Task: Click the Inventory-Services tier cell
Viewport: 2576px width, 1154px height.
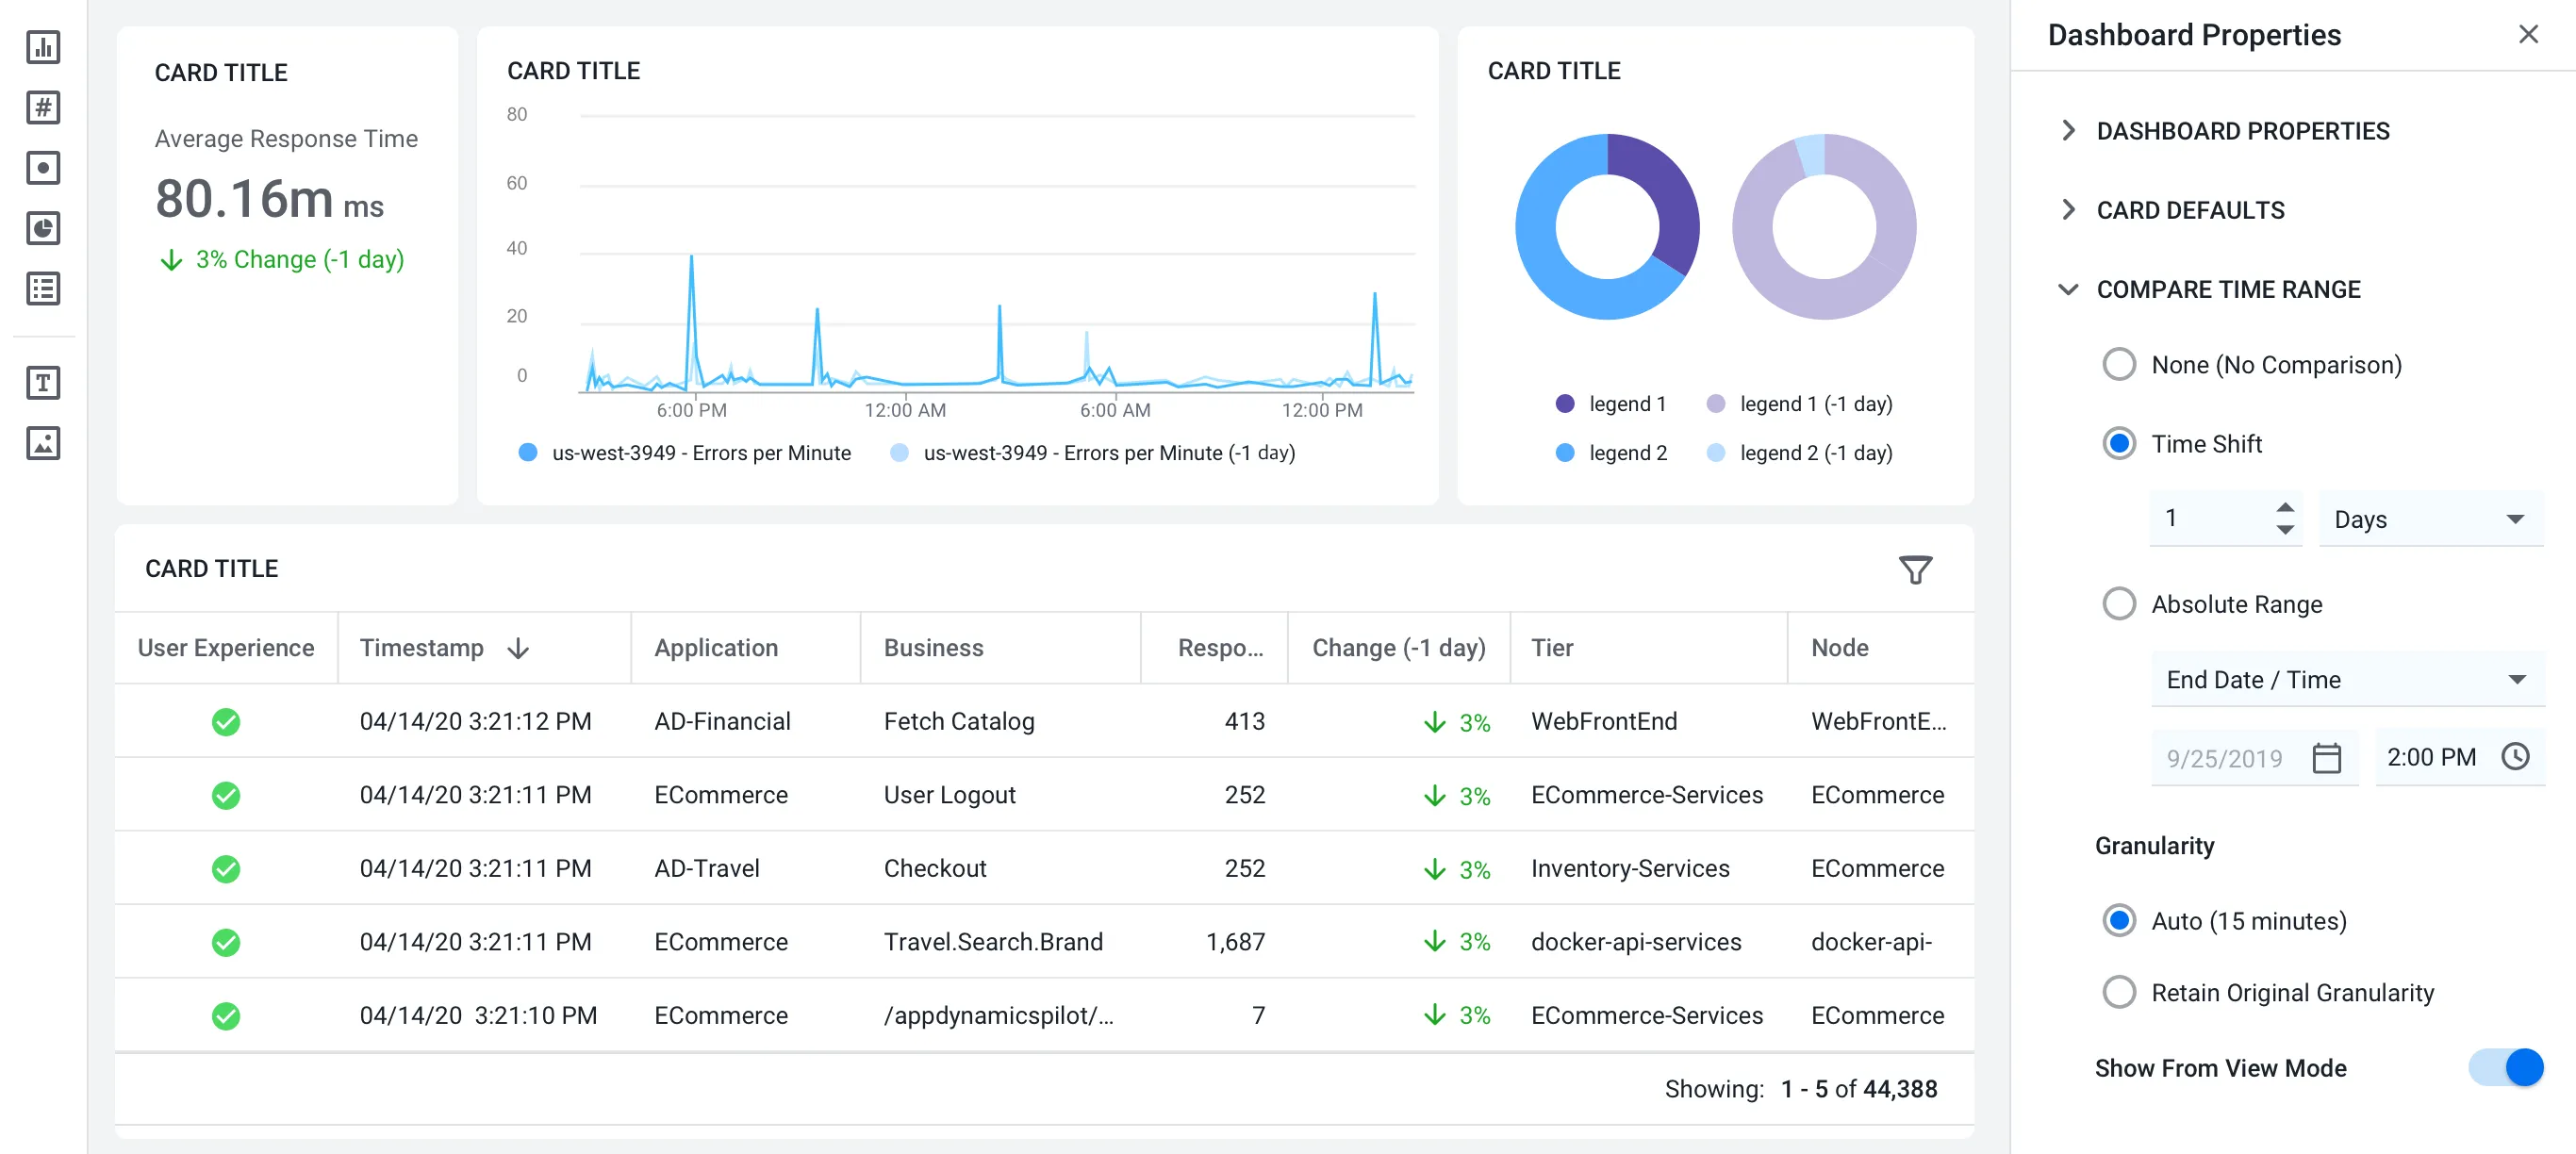Action: tap(1630, 869)
